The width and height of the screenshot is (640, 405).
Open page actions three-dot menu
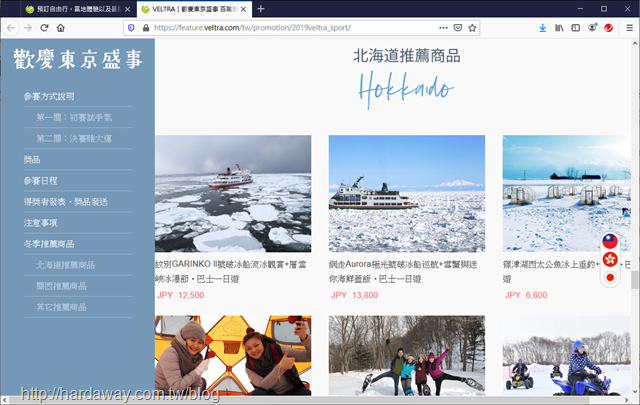click(443, 28)
